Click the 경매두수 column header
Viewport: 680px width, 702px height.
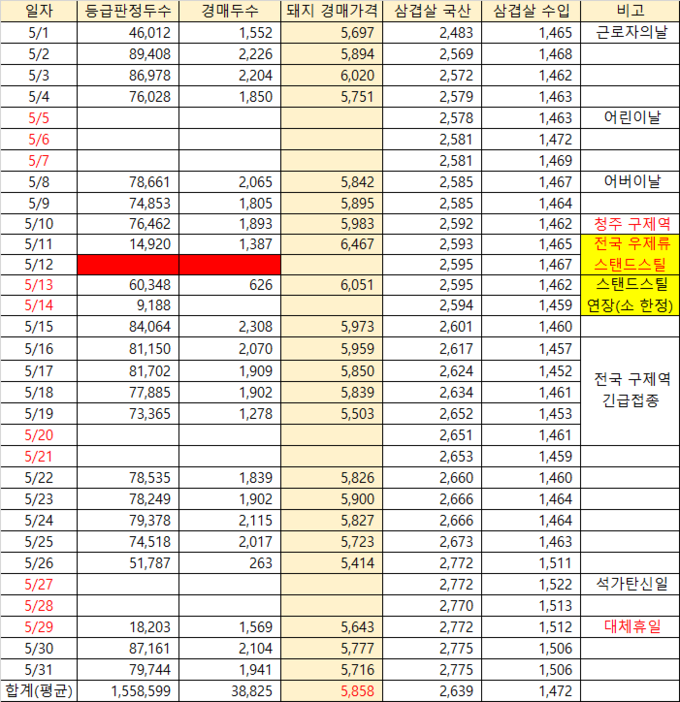coord(230,11)
